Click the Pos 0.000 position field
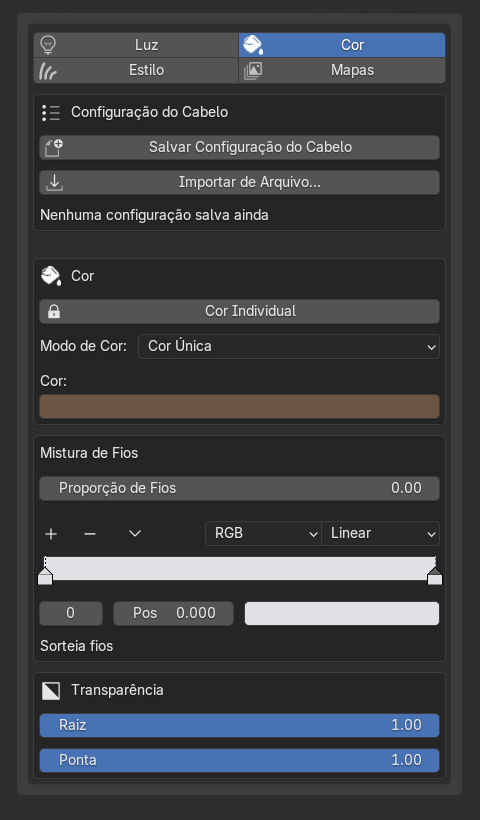This screenshot has height=820, width=480. point(174,613)
